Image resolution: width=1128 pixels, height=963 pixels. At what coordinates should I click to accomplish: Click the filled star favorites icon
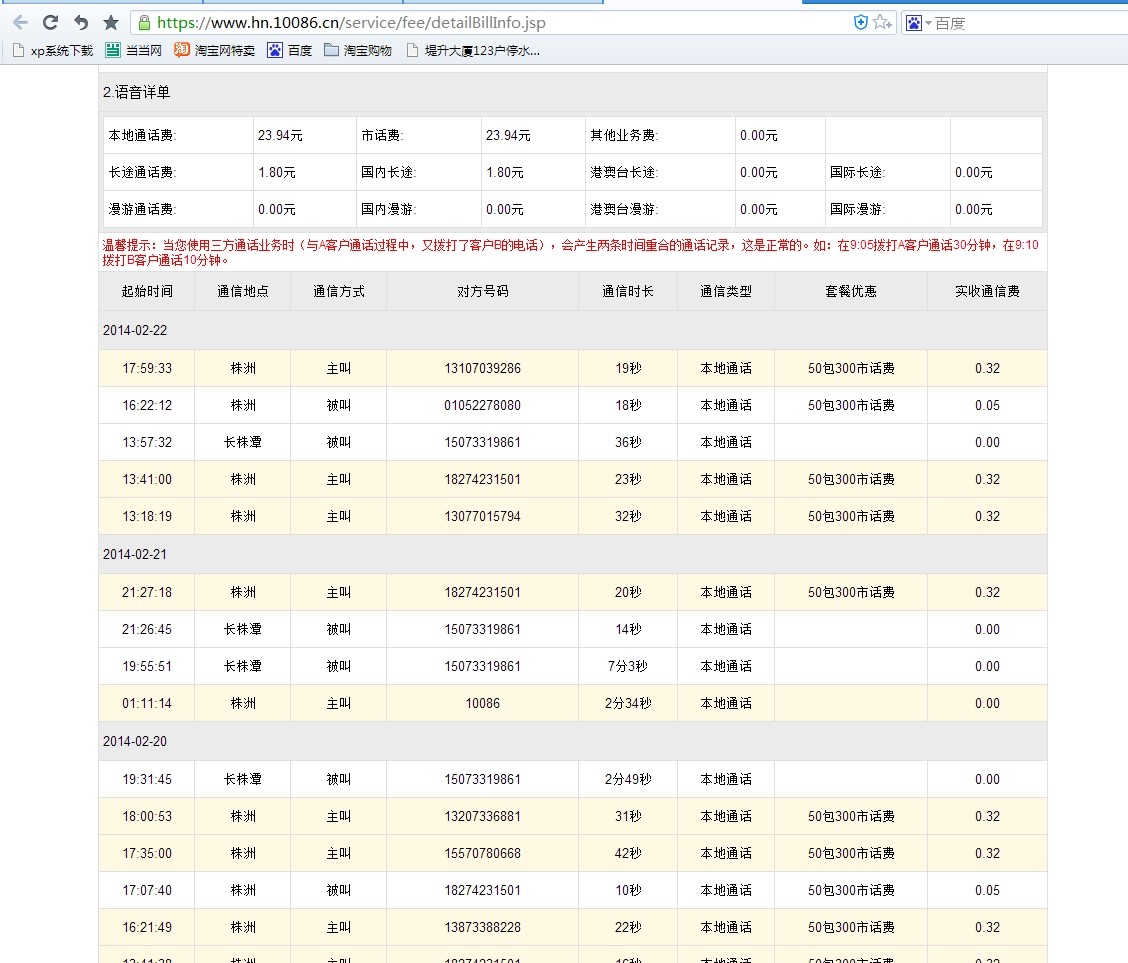[x=111, y=22]
